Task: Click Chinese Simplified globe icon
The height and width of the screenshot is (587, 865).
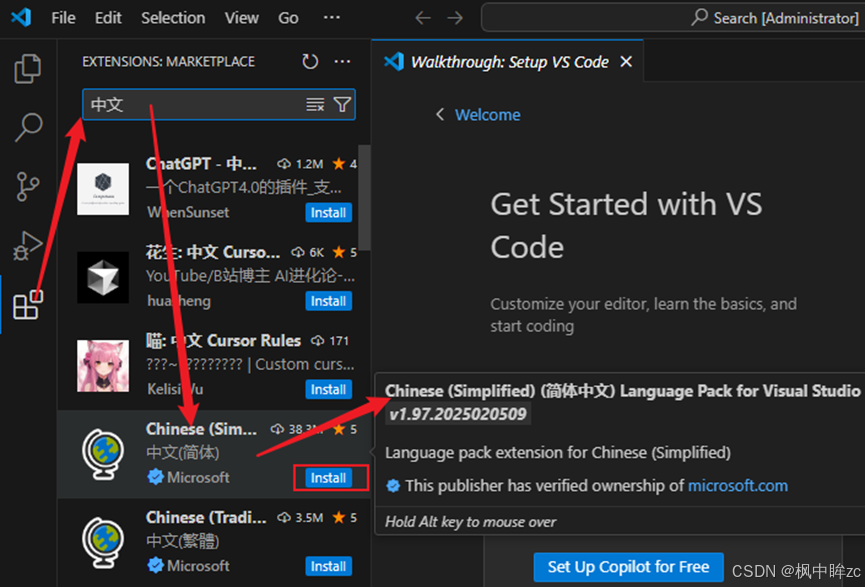Action: pos(103,454)
